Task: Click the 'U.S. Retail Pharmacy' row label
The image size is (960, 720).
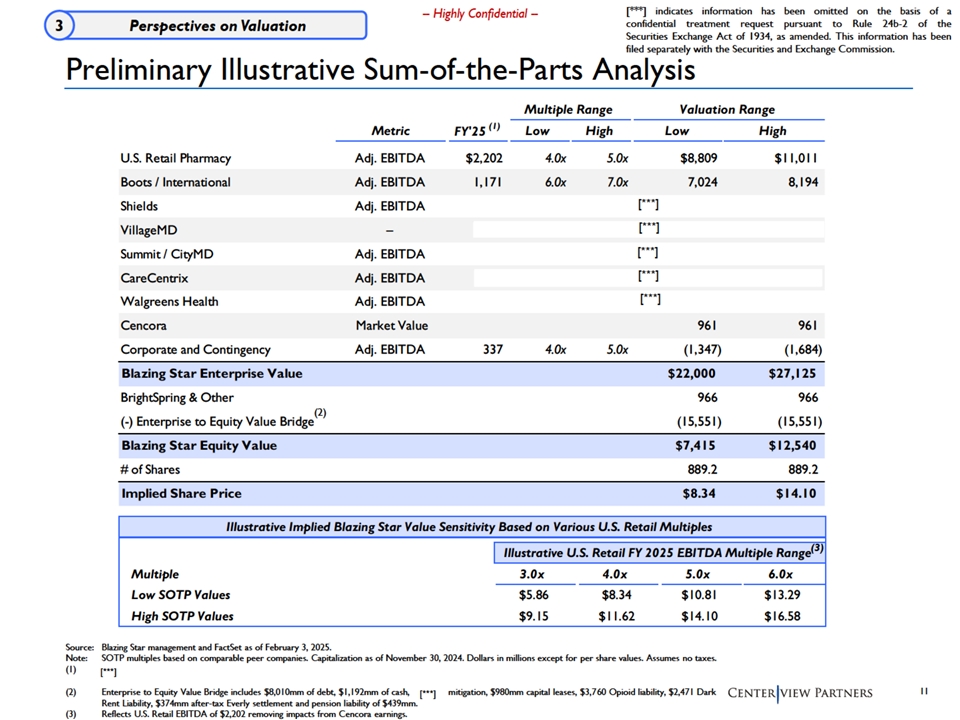Action: (176, 158)
